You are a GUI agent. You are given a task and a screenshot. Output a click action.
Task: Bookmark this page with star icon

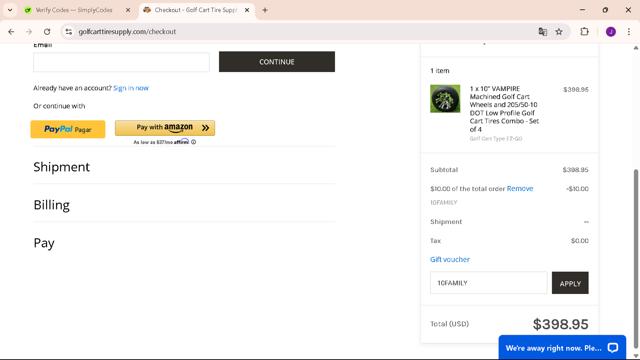tap(559, 31)
